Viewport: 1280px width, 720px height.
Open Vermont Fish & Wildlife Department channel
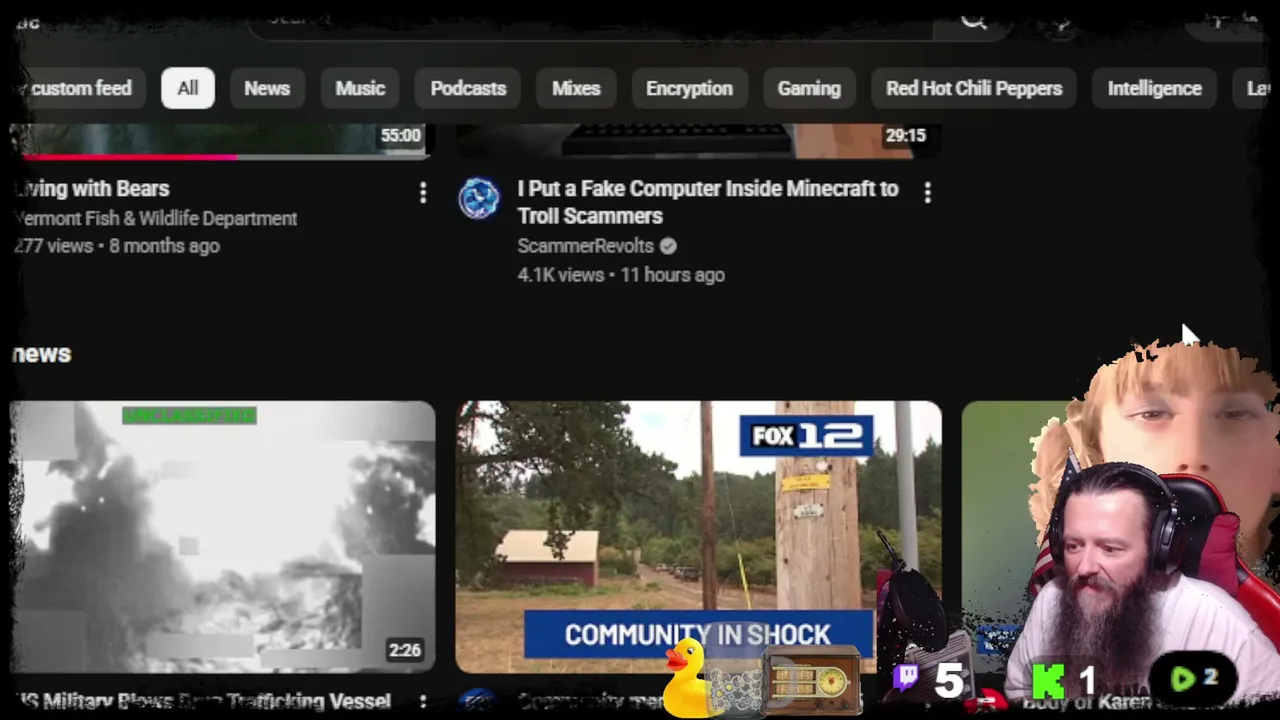click(x=156, y=218)
